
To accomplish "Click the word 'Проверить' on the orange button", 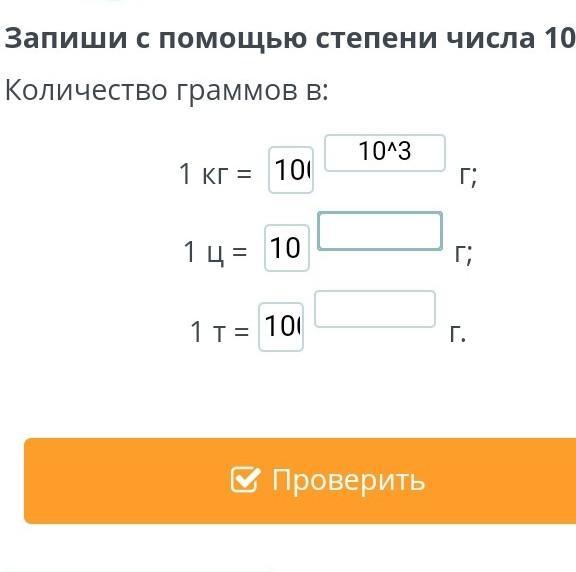I will (x=348, y=480).
